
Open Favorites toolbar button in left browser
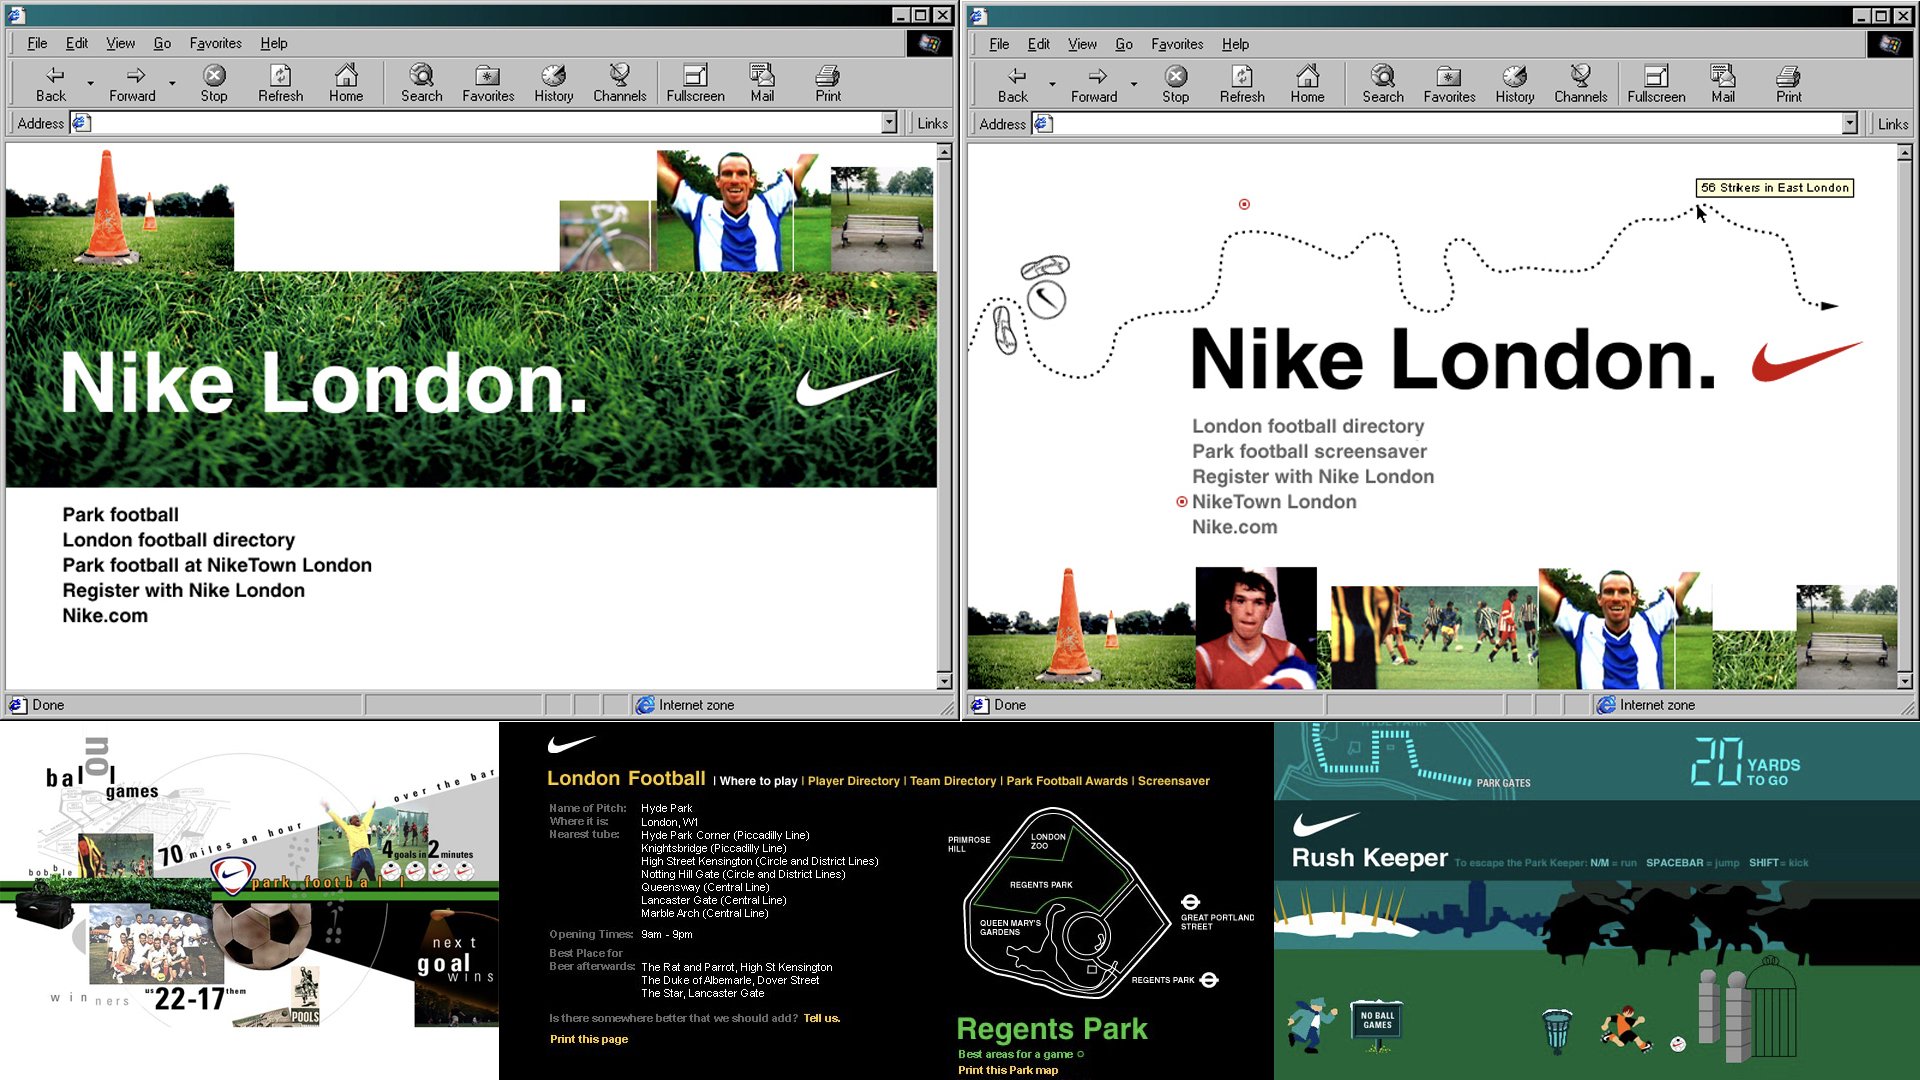[x=488, y=84]
